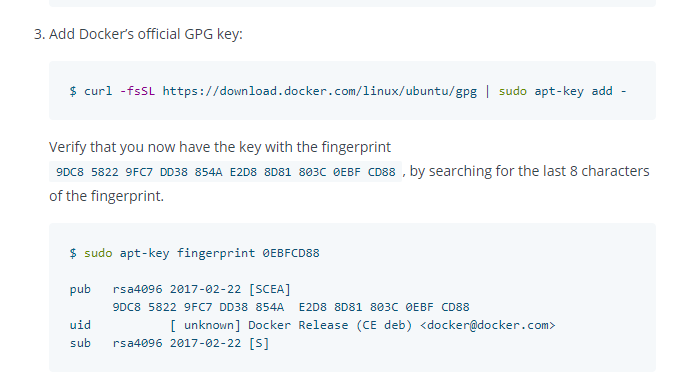
Task: Click the -fsSL flag in curl command
Action: click(x=137, y=91)
